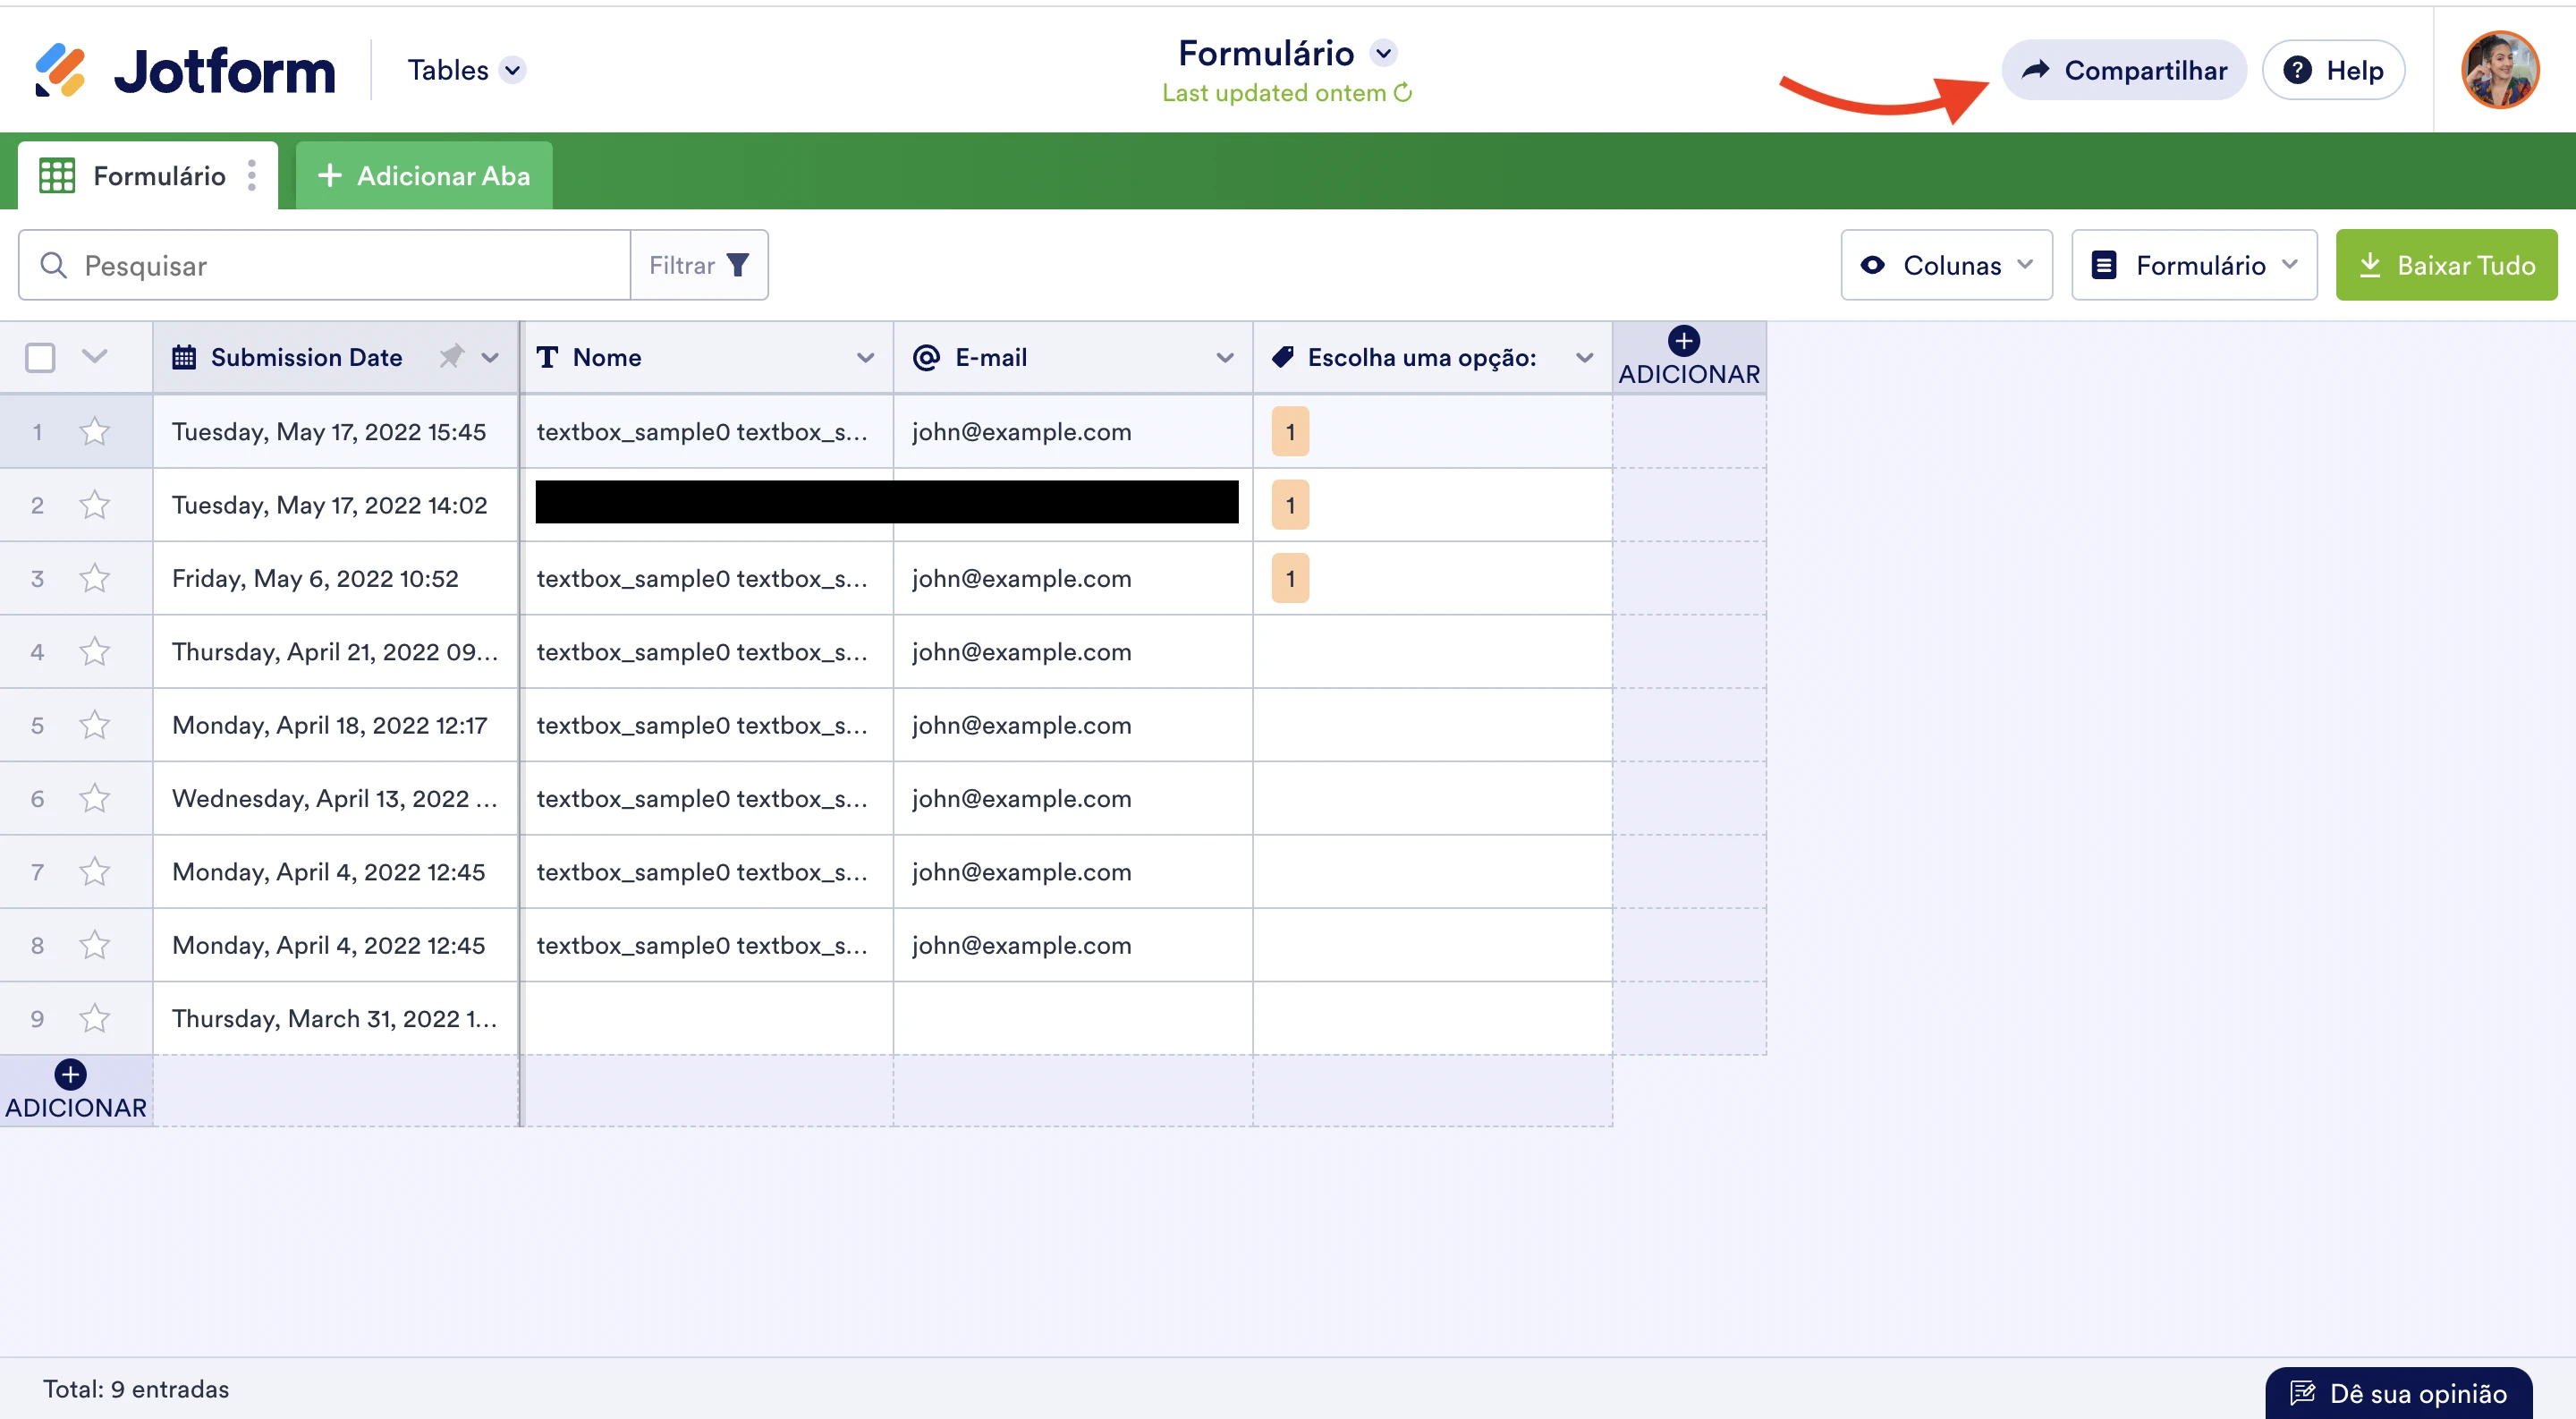Click the orange tag in row 2
2576x1419 pixels.
click(x=1290, y=505)
